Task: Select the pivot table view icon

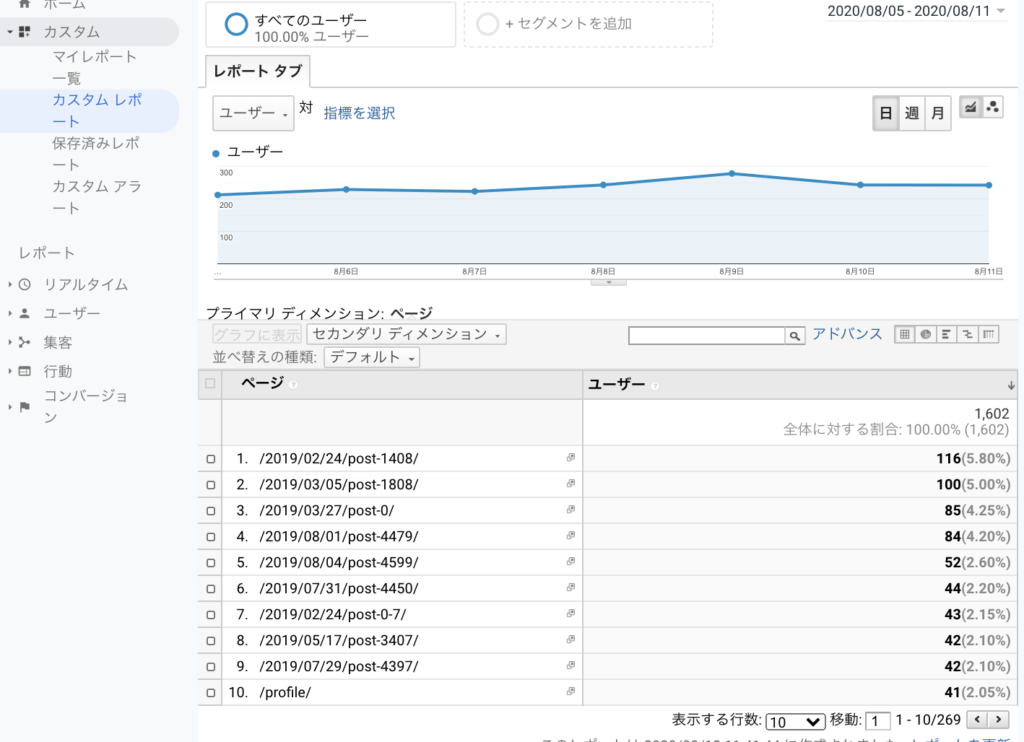Action: tap(990, 335)
